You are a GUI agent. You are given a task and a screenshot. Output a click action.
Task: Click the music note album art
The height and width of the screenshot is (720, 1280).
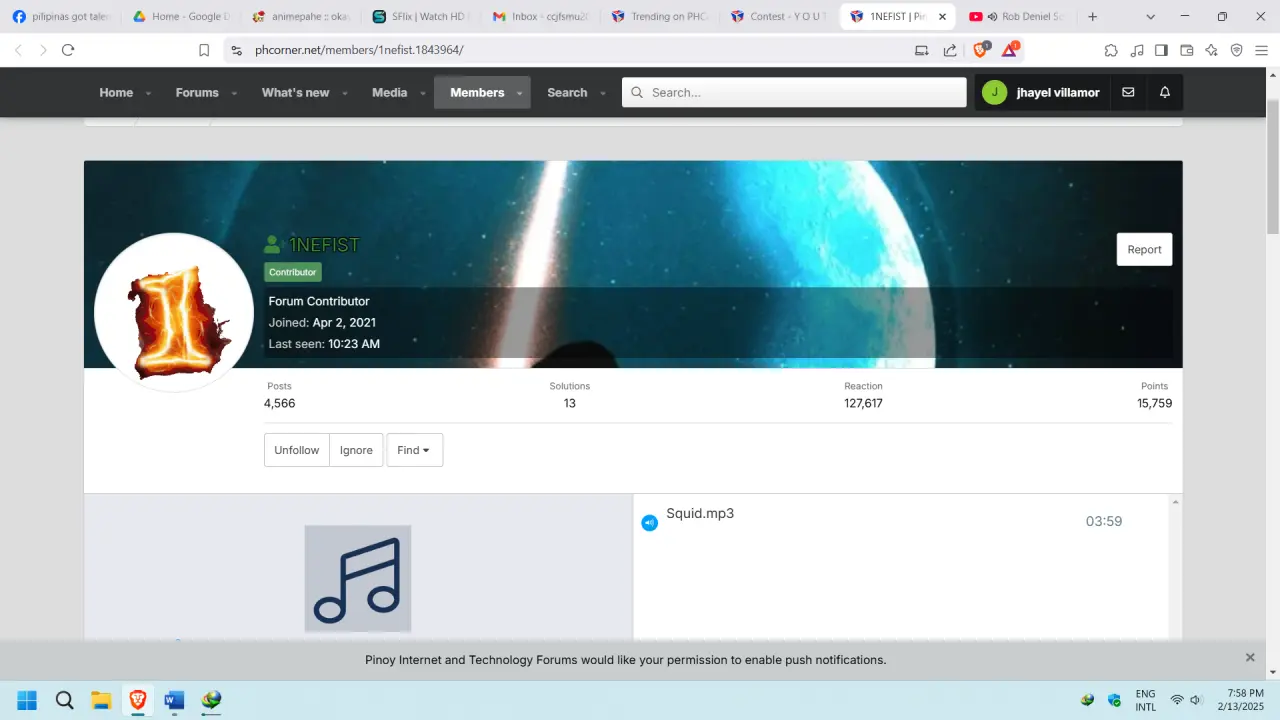tap(358, 578)
